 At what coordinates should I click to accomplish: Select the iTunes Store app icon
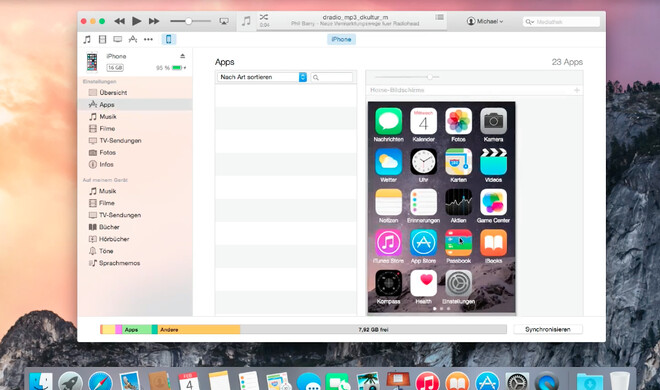click(x=389, y=243)
